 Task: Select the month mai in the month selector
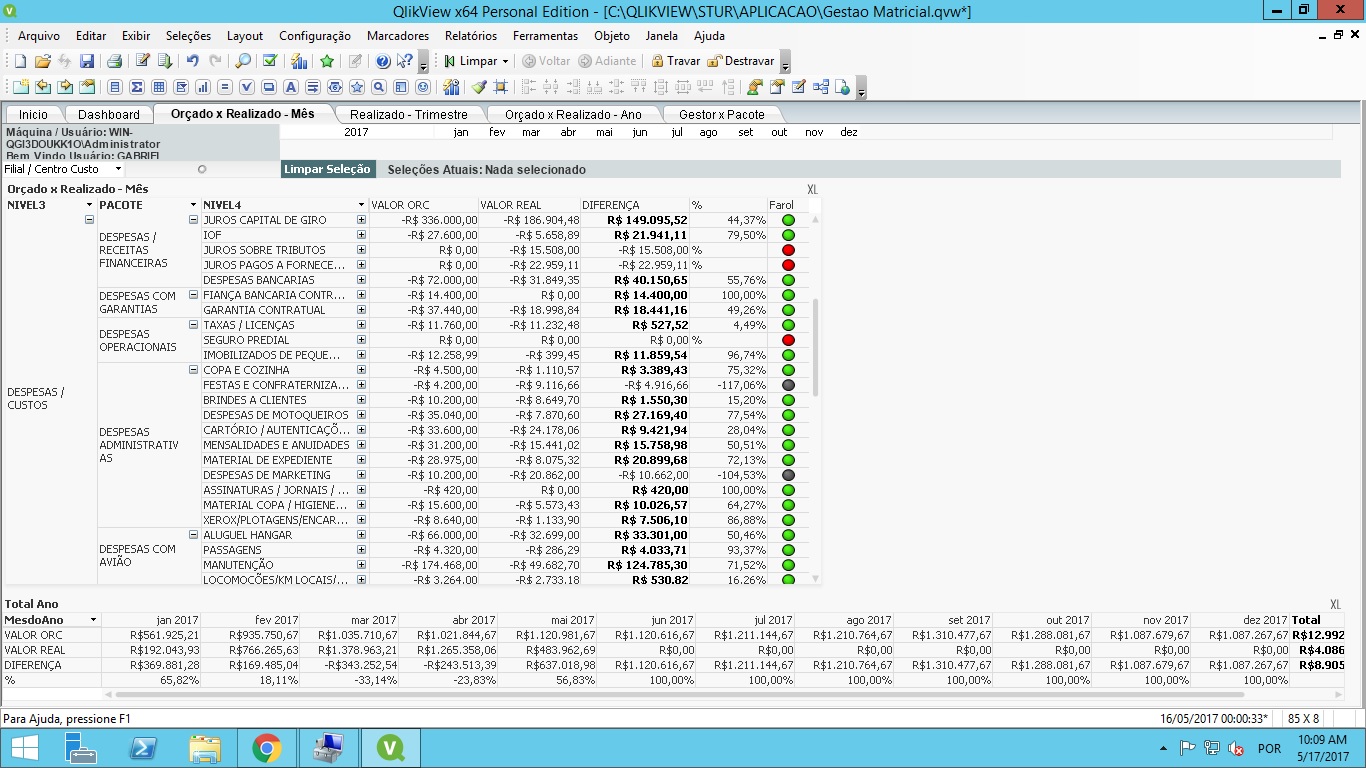click(604, 132)
